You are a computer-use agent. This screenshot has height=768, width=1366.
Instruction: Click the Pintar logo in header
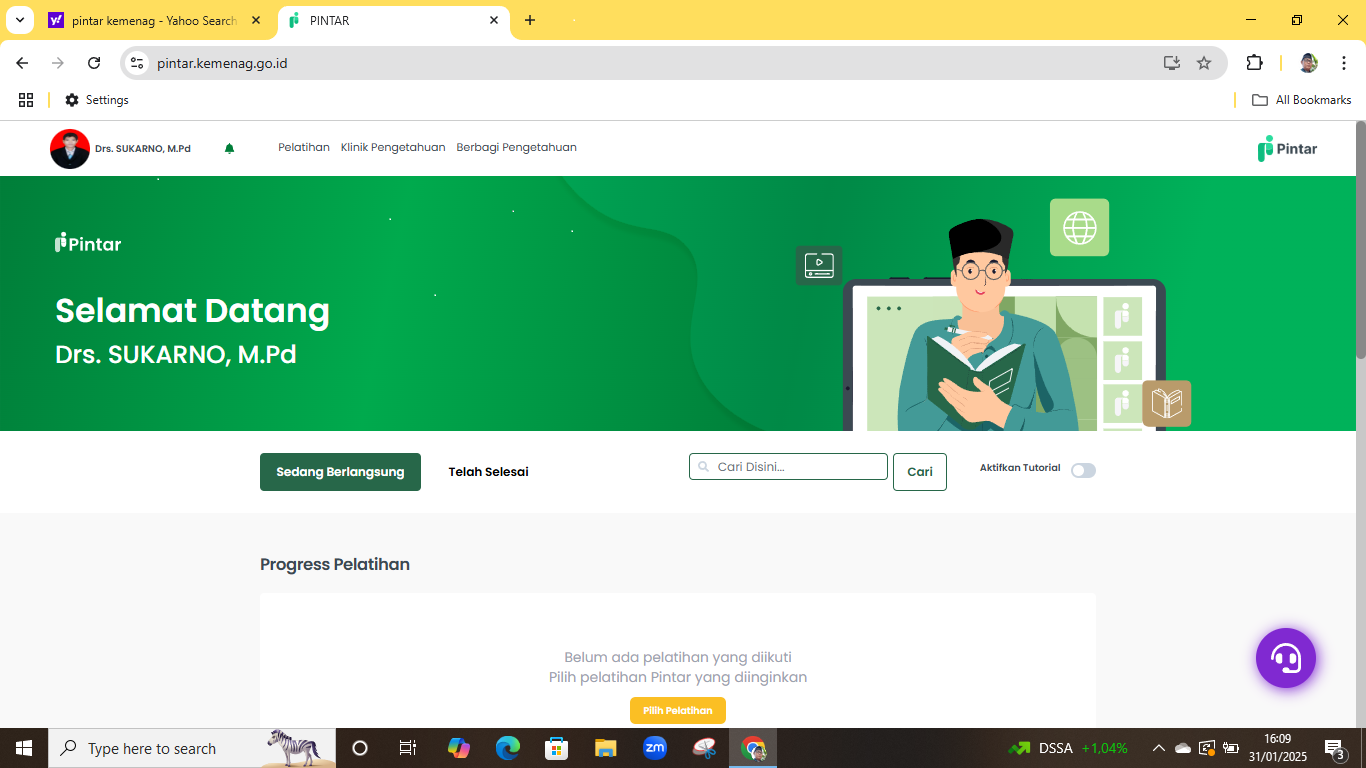tap(1287, 149)
